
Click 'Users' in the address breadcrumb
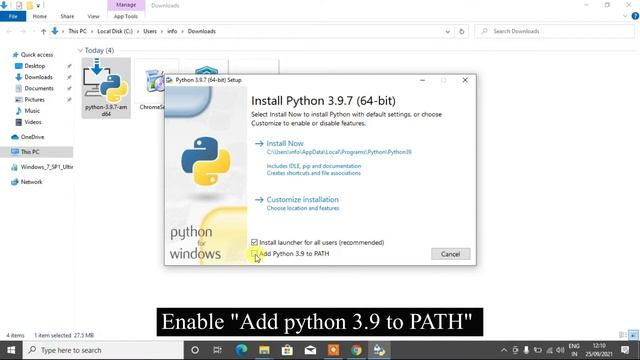(x=150, y=31)
